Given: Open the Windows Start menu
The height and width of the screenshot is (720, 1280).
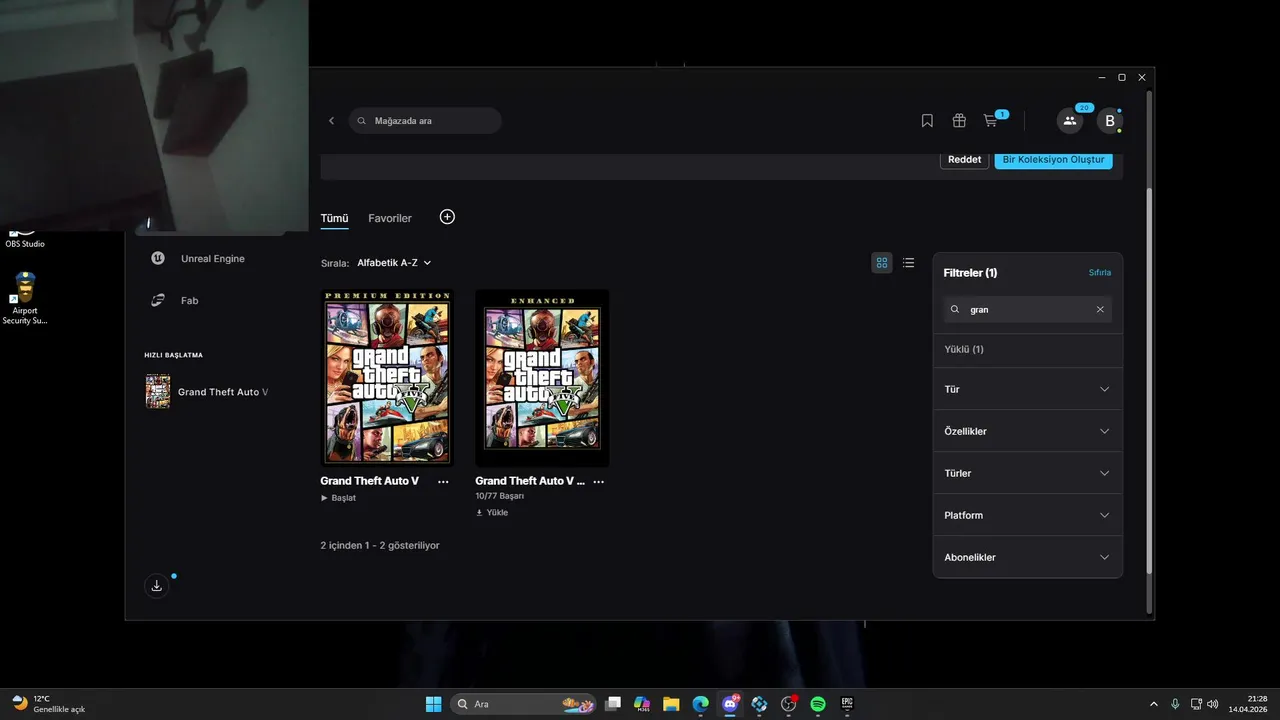Looking at the screenshot, I should [x=434, y=704].
